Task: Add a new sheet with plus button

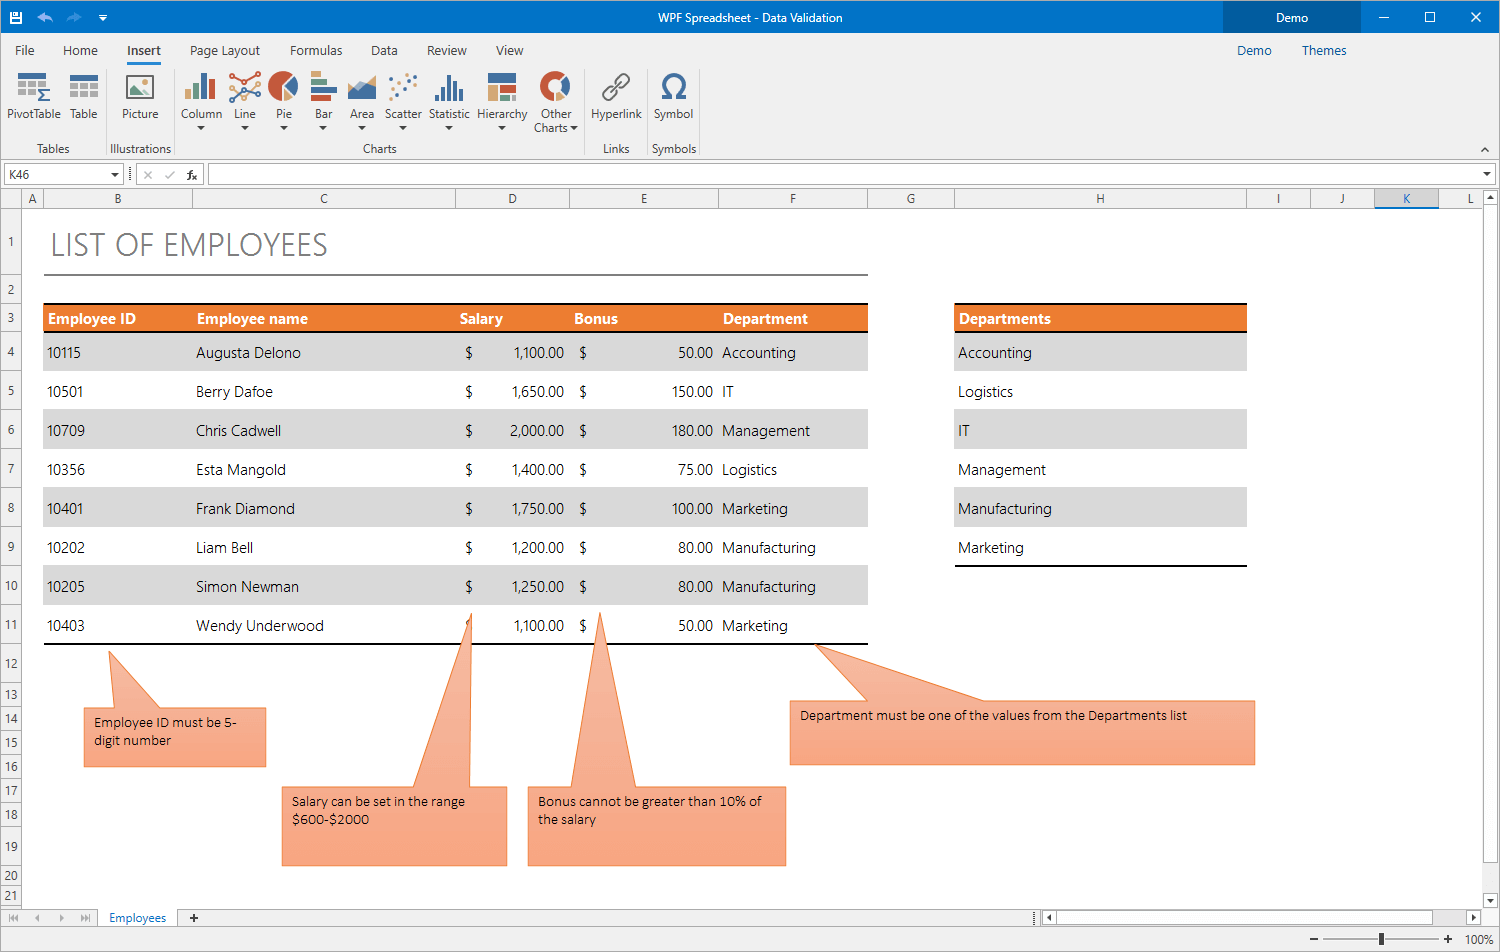Action: tap(194, 918)
